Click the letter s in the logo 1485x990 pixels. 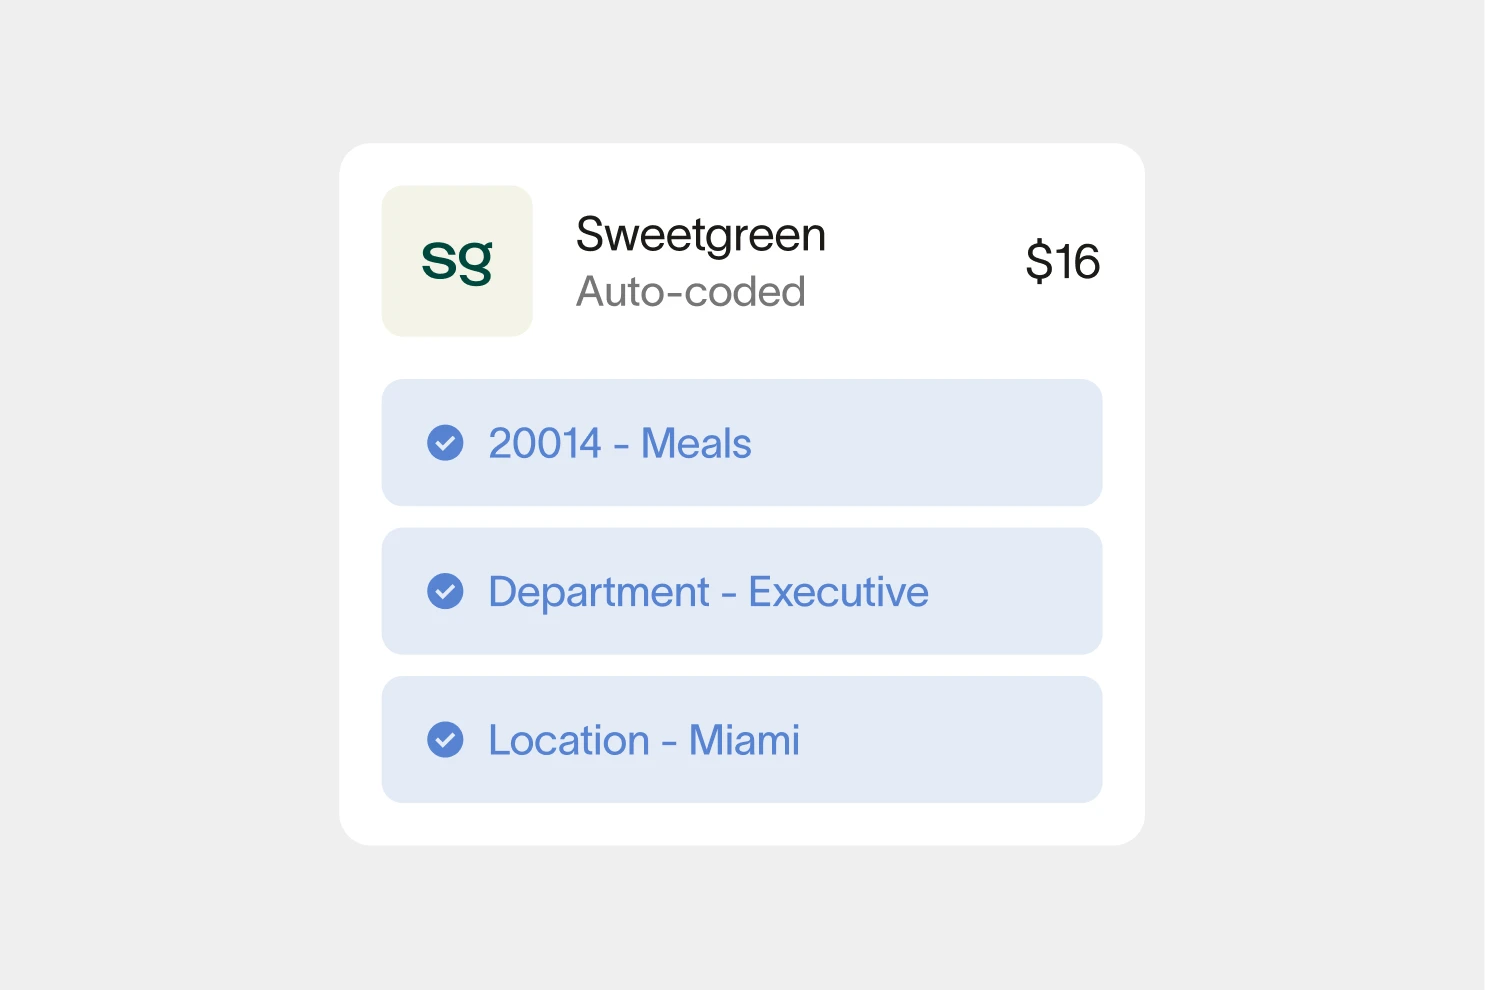440,262
